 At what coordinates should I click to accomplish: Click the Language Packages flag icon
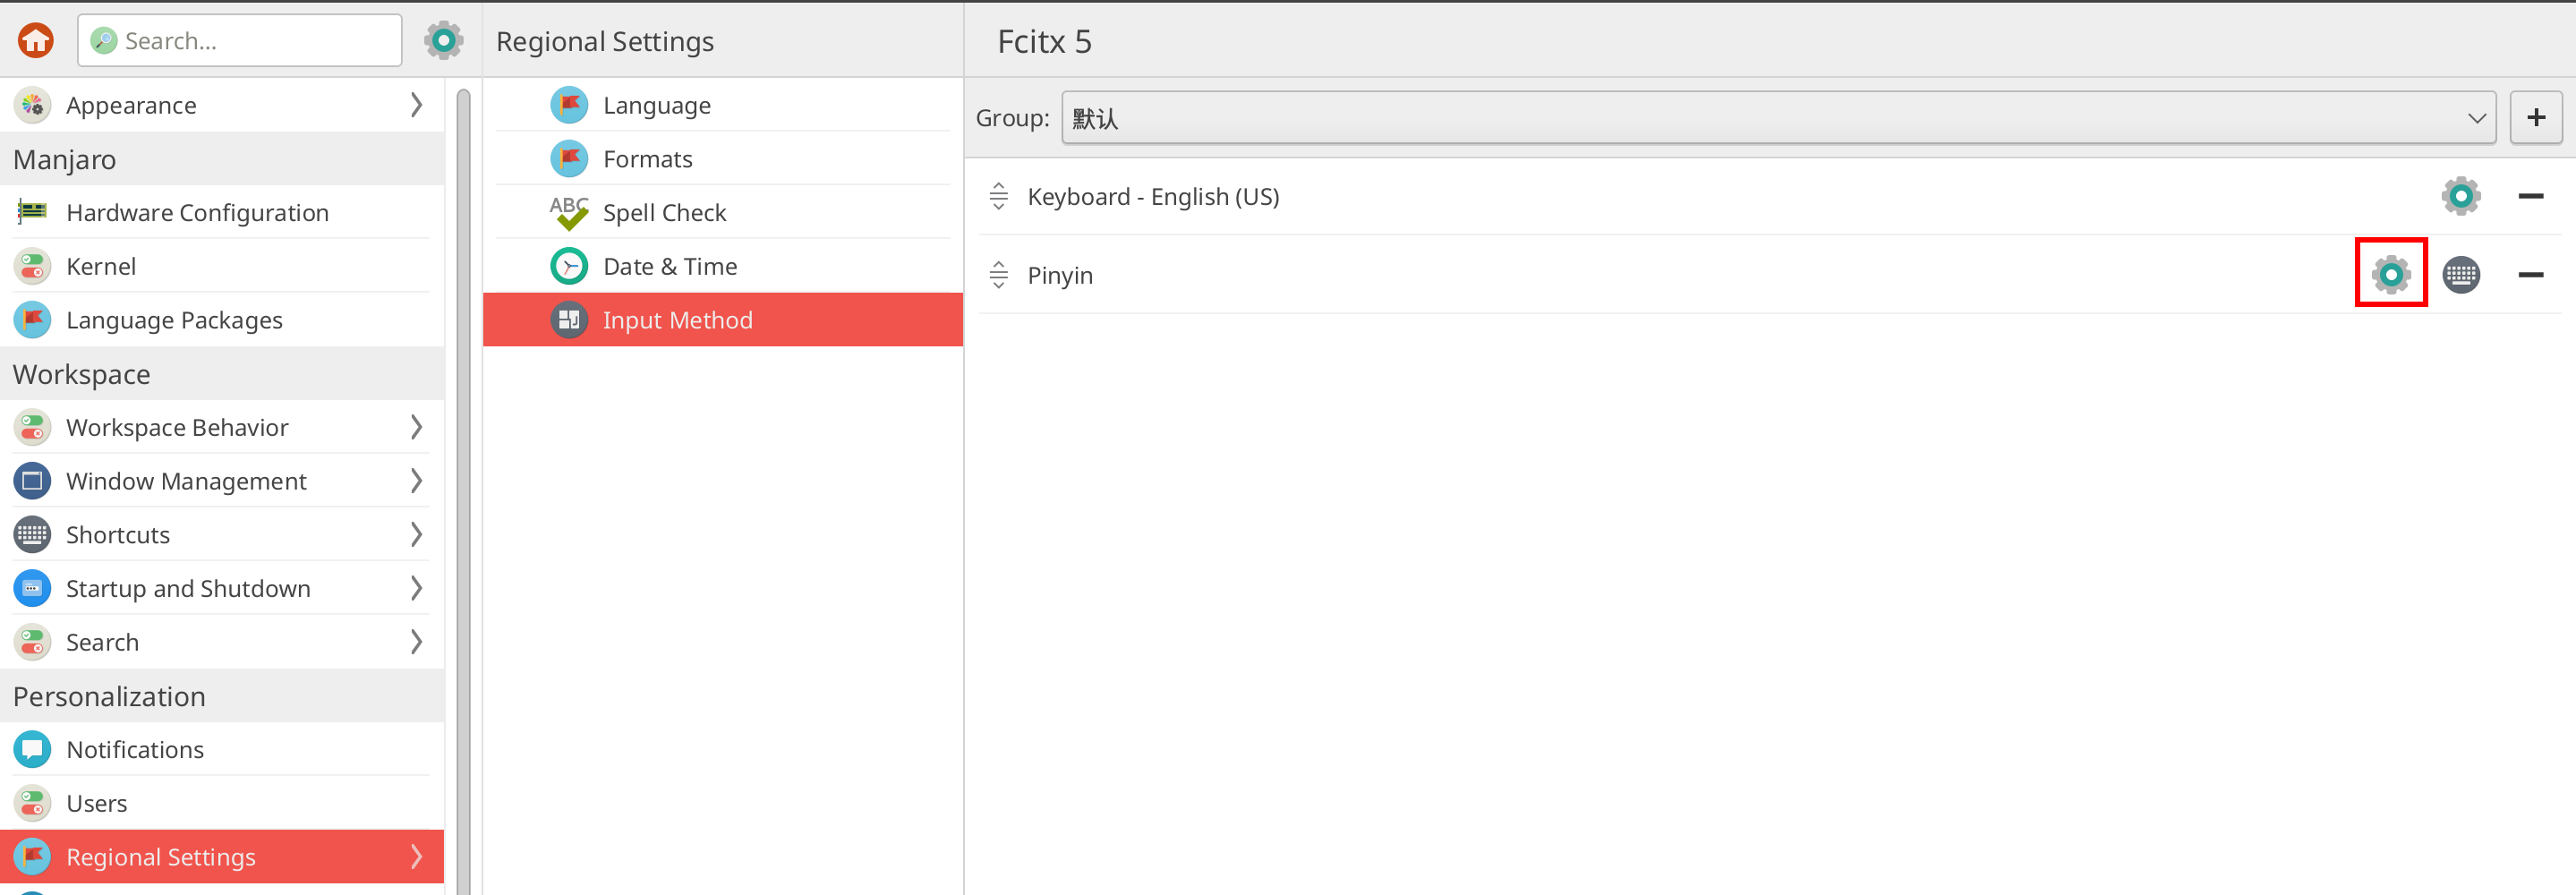tap(32, 320)
